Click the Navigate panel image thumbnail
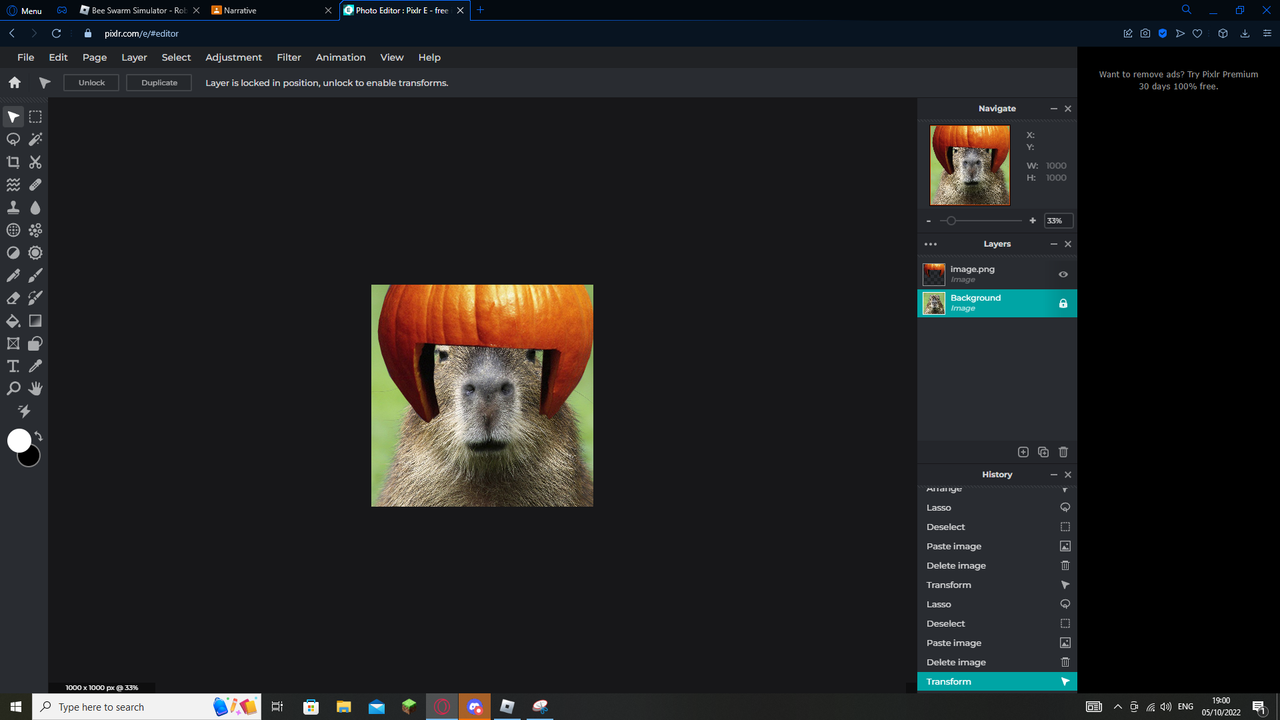This screenshot has height=720, width=1280. [x=970, y=165]
